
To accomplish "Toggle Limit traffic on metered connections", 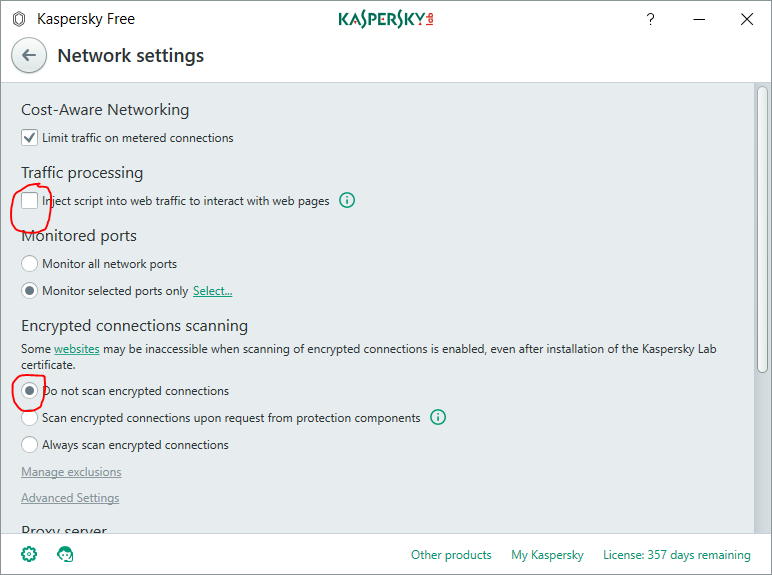I will 30,138.
